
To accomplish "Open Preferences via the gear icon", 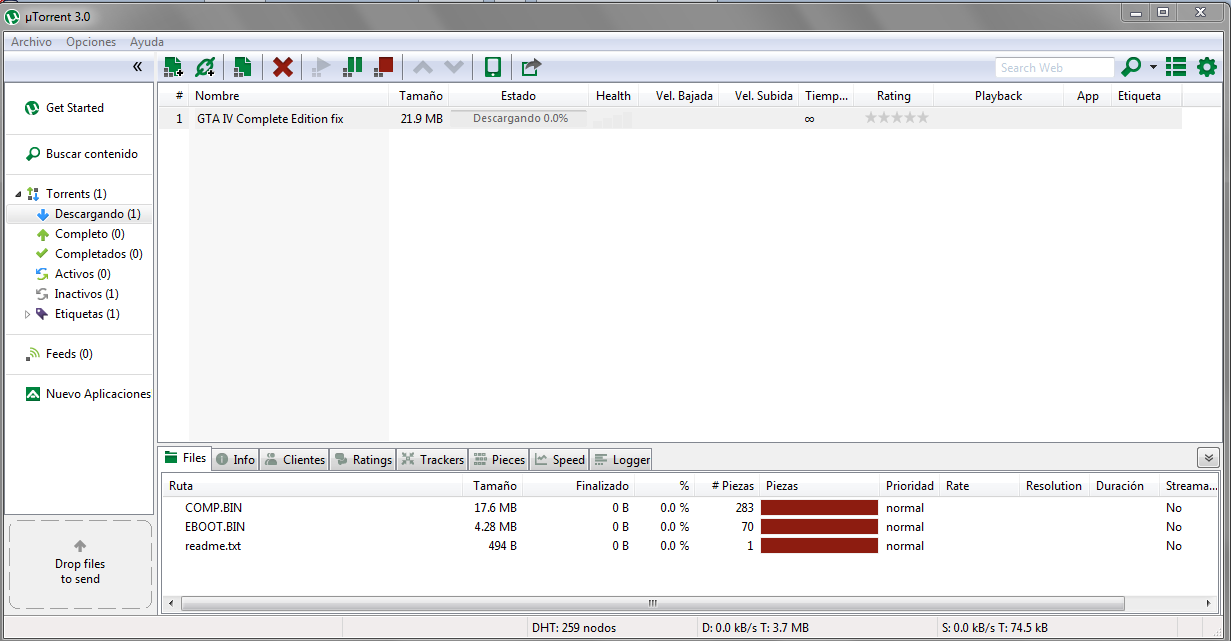I will (x=1207, y=67).
